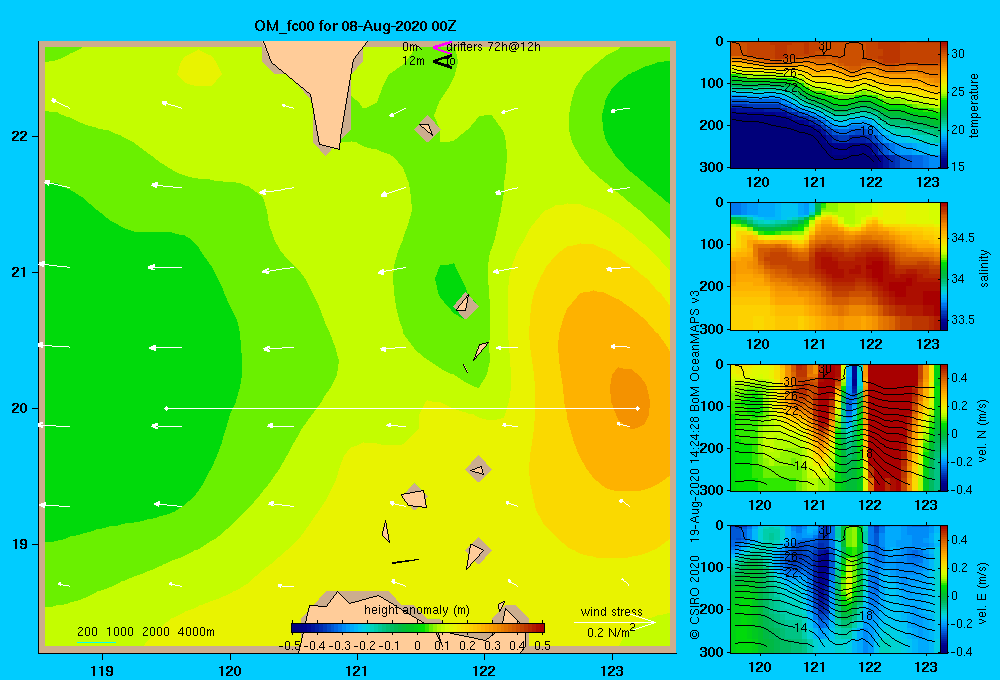Click the '34.5' salinity scale tick label
The image size is (1000, 680).
click(x=962, y=238)
